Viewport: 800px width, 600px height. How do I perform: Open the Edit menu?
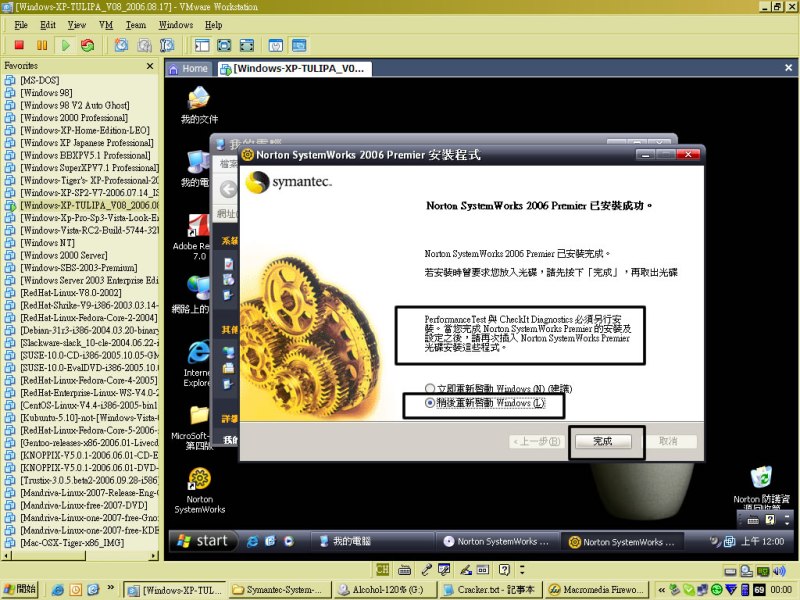click(48, 25)
